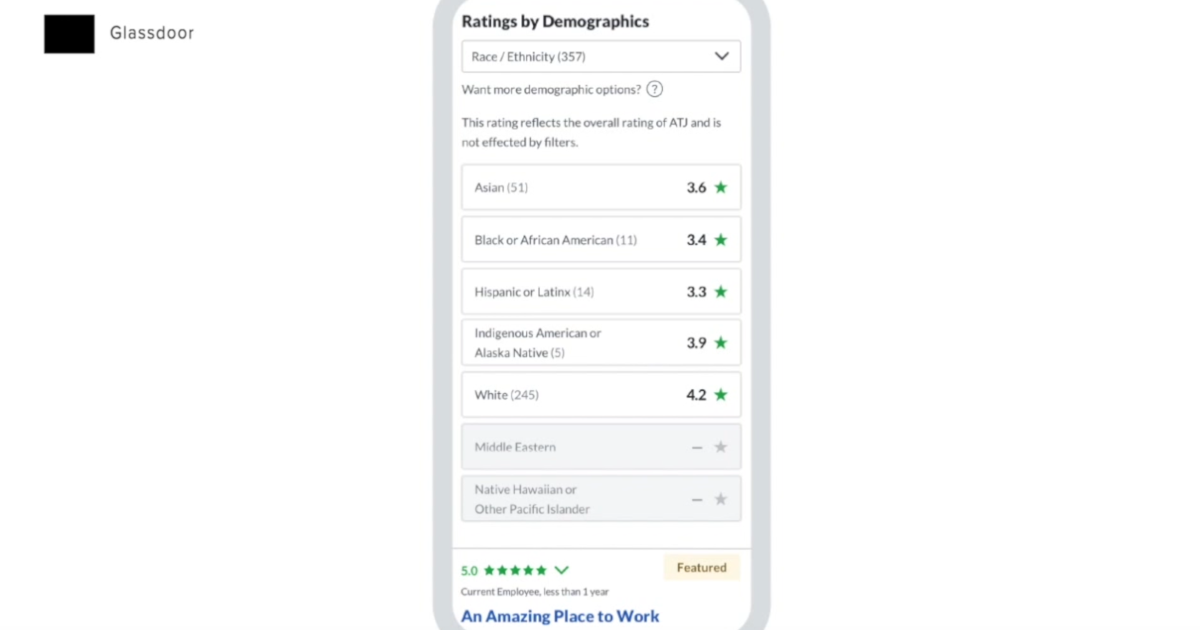Click the question mark help icon
This screenshot has height=630, width=1200.
655,89
